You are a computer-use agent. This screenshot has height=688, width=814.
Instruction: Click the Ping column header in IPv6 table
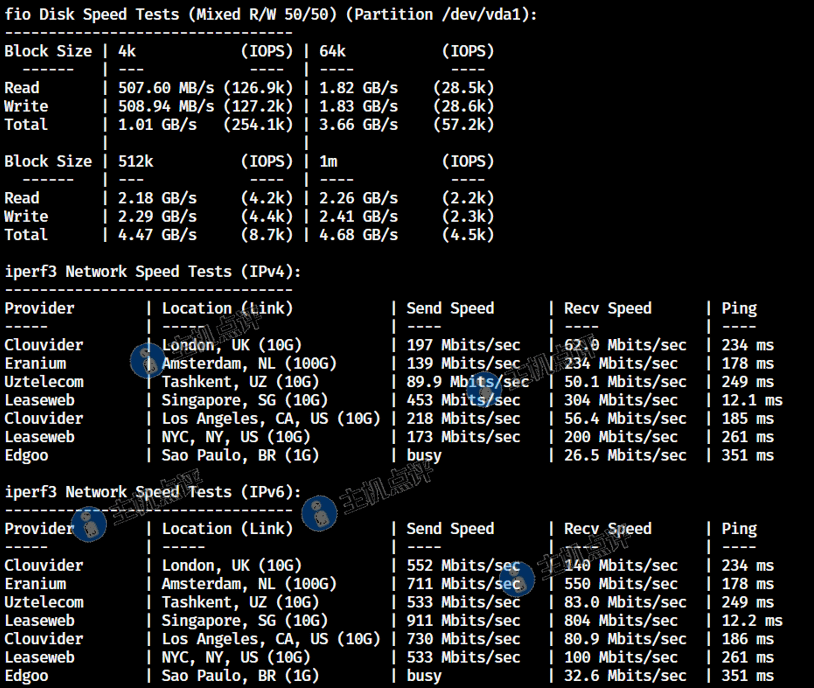739,529
